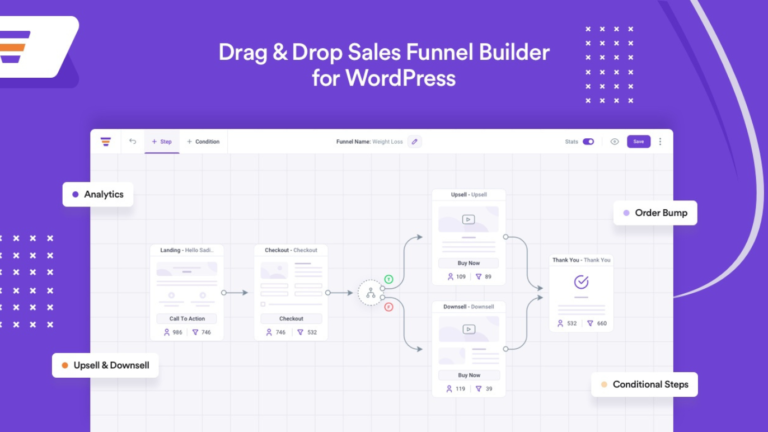Click the Order Bump label
The image size is (768, 432).
655,213
